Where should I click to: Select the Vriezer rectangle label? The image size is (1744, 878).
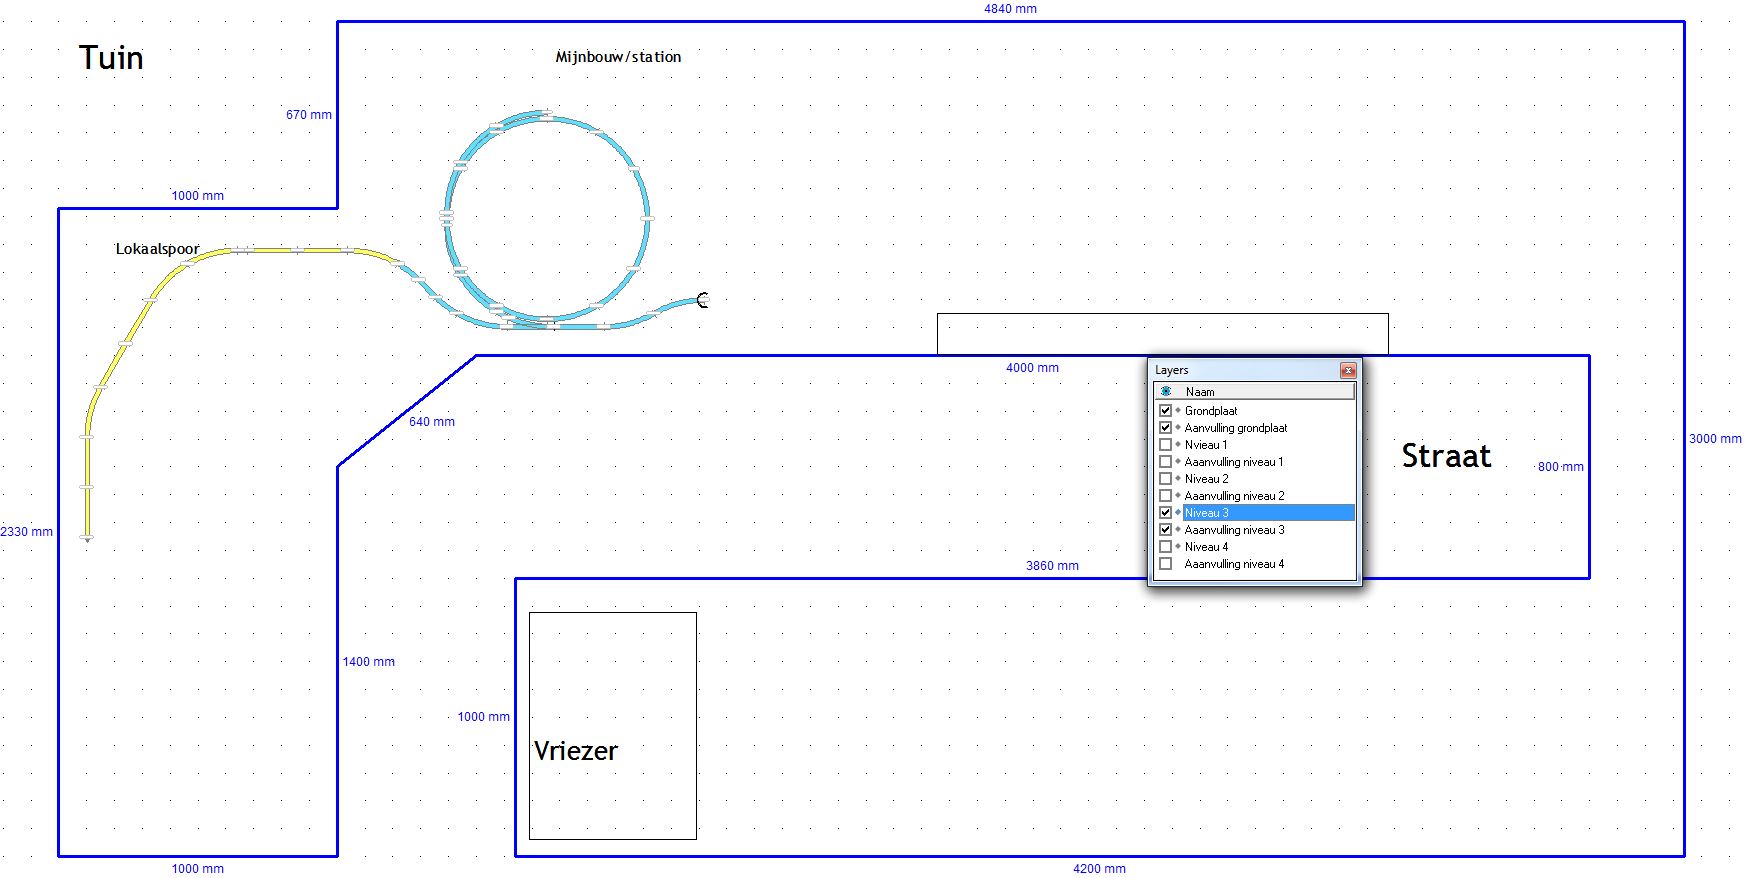[576, 750]
